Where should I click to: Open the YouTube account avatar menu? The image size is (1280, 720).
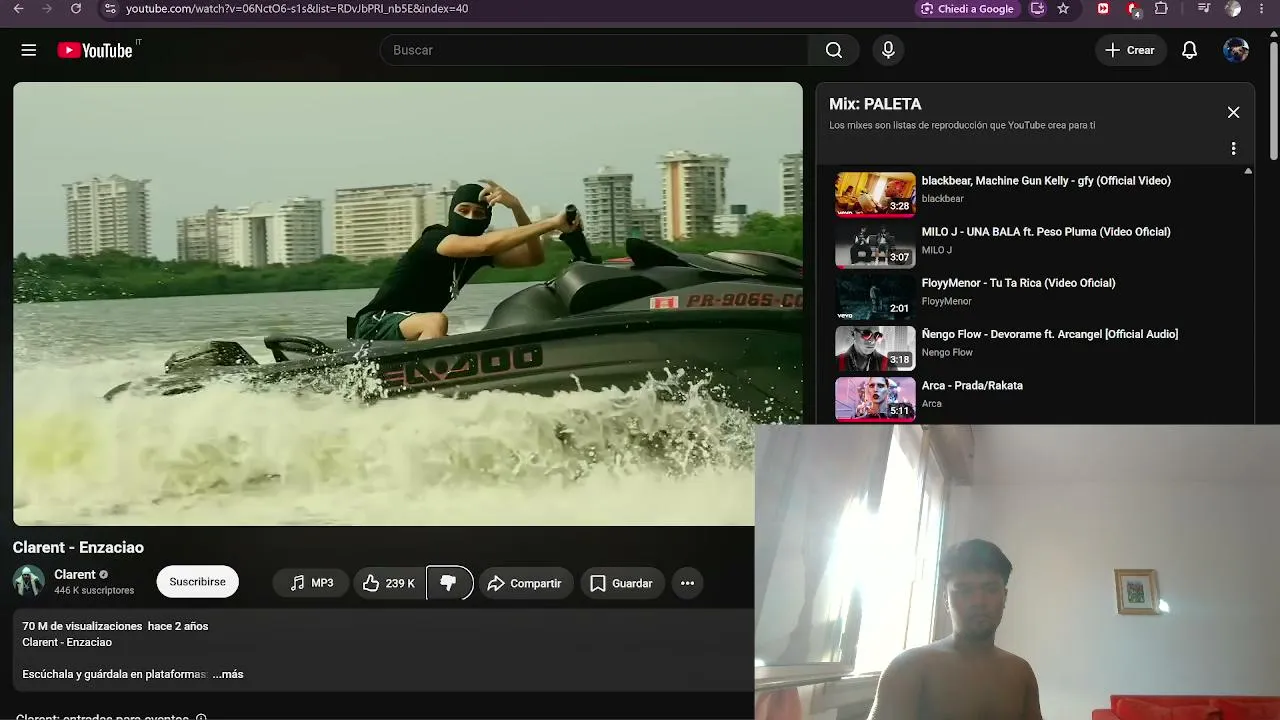pyautogui.click(x=1236, y=50)
